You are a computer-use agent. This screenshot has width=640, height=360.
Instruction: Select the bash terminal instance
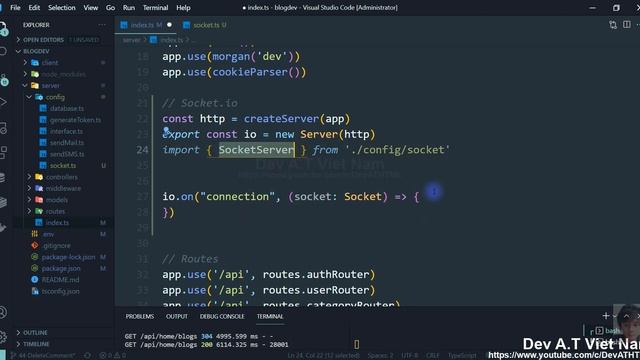(608, 331)
